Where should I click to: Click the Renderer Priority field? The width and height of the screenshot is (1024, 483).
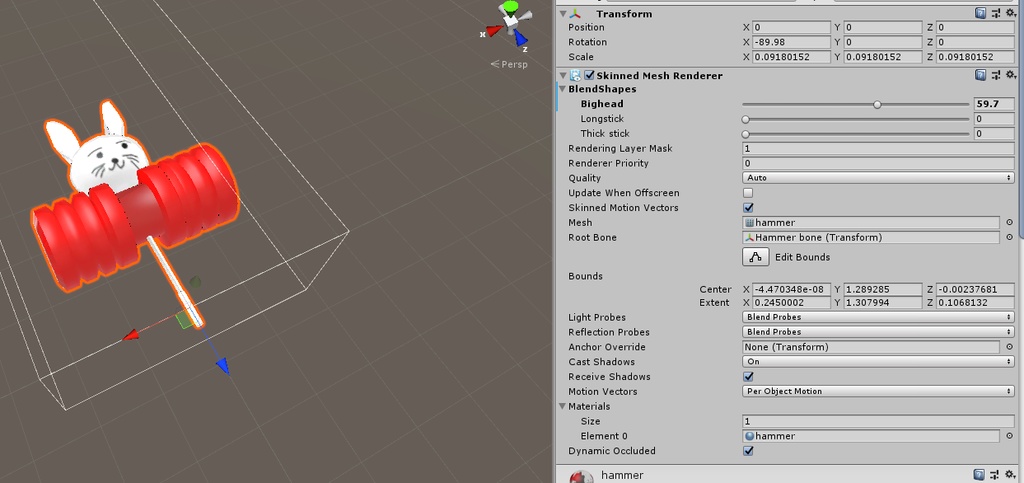coord(878,164)
